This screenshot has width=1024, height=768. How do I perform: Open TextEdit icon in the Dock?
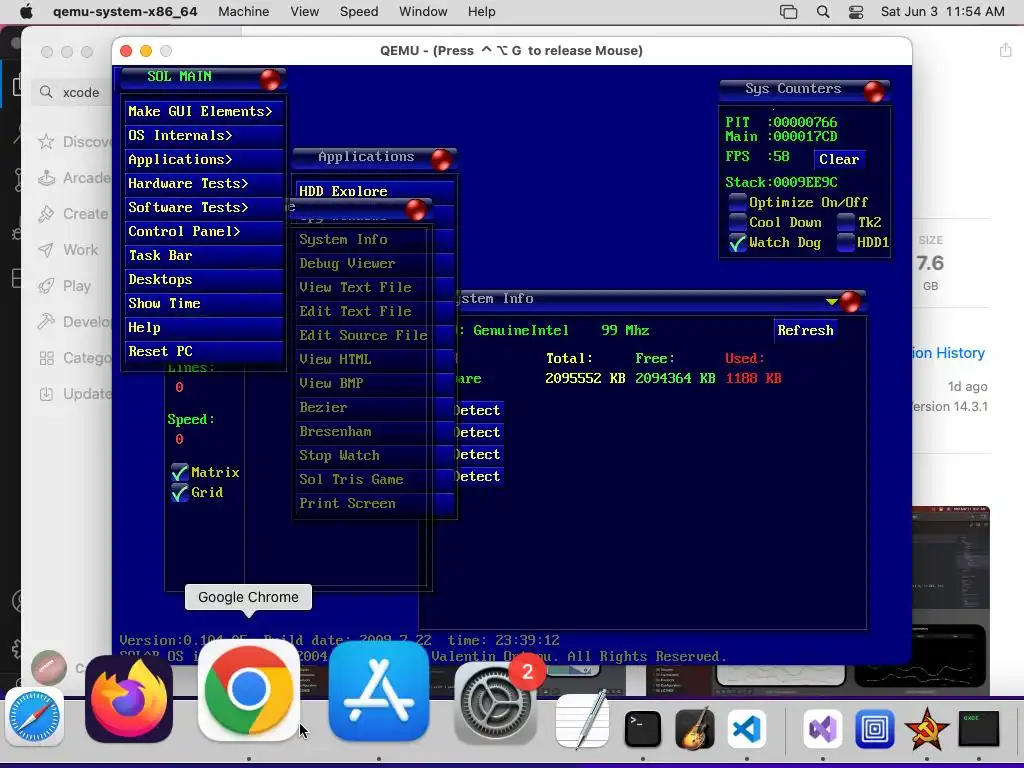click(x=582, y=720)
